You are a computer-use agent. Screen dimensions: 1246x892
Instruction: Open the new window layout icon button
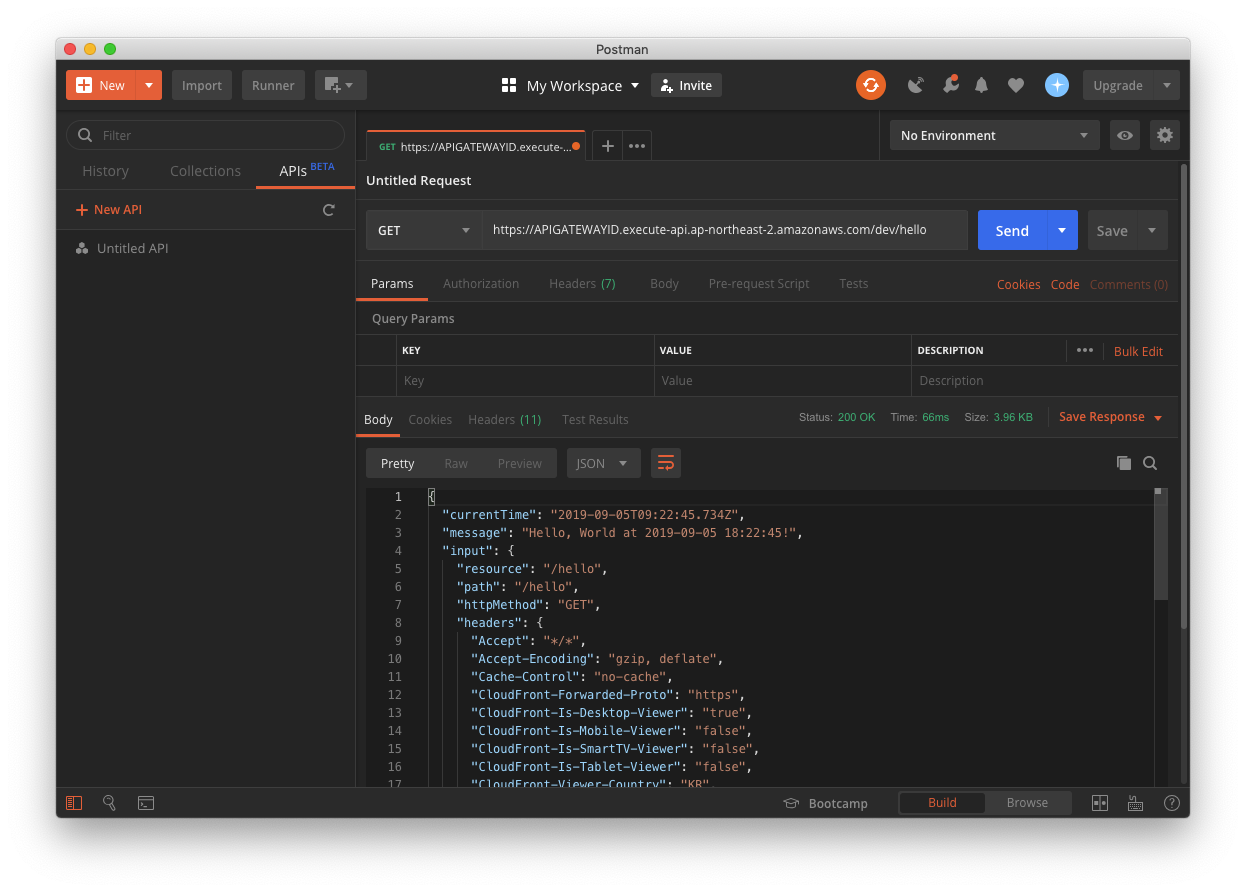[x=341, y=85]
